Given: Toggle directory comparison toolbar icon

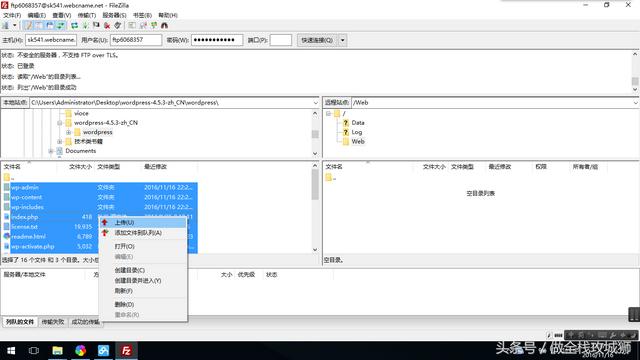Looking at the screenshot, I should 143,25.
